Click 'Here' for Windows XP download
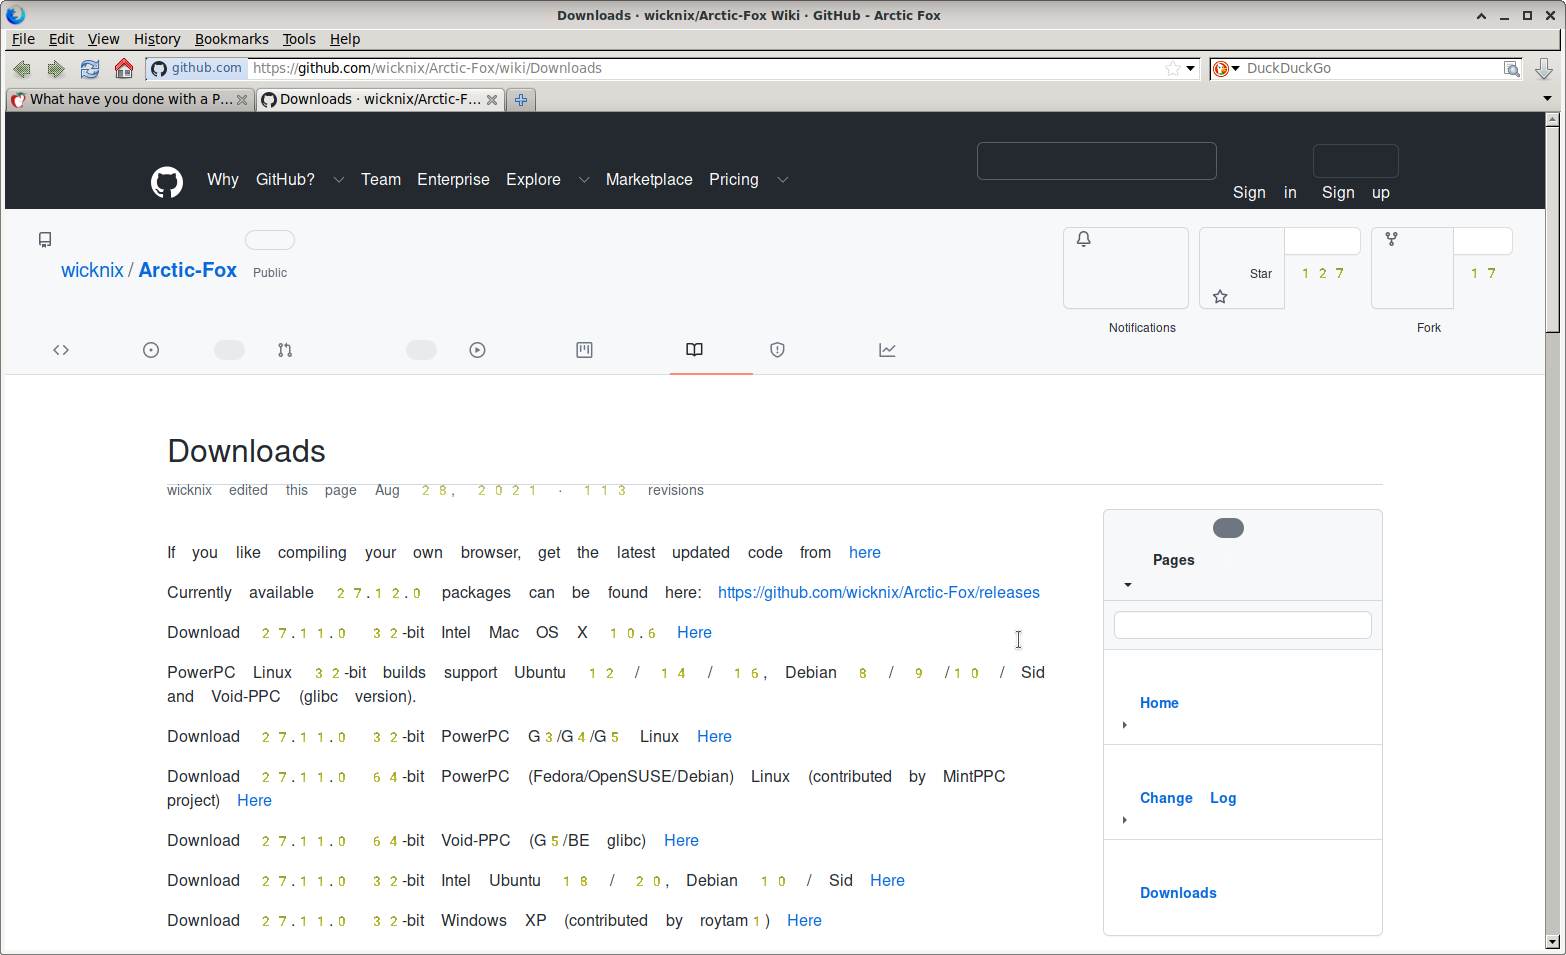The height and width of the screenshot is (955, 1566). click(804, 921)
